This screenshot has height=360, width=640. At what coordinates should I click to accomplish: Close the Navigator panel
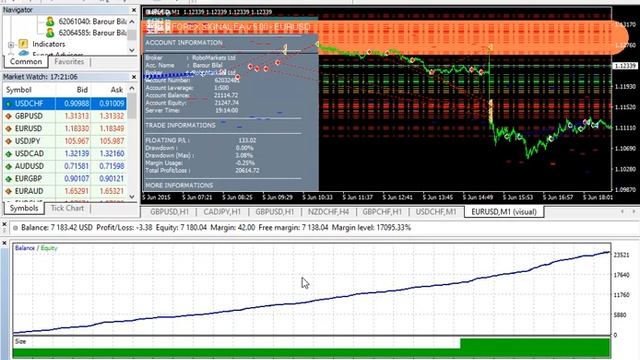click(x=134, y=10)
